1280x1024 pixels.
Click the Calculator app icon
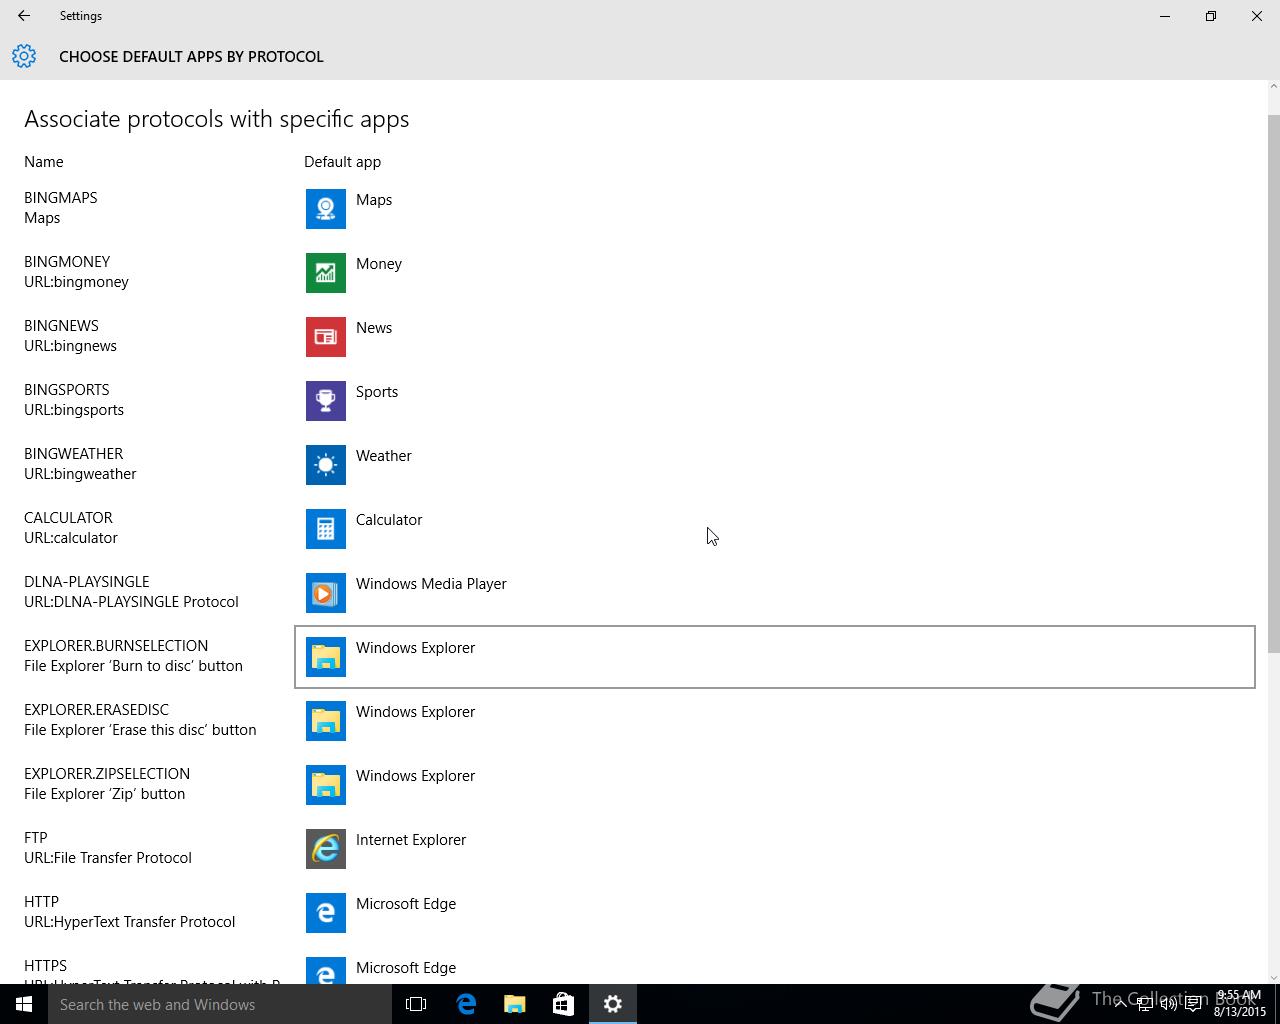click(326, 529)
